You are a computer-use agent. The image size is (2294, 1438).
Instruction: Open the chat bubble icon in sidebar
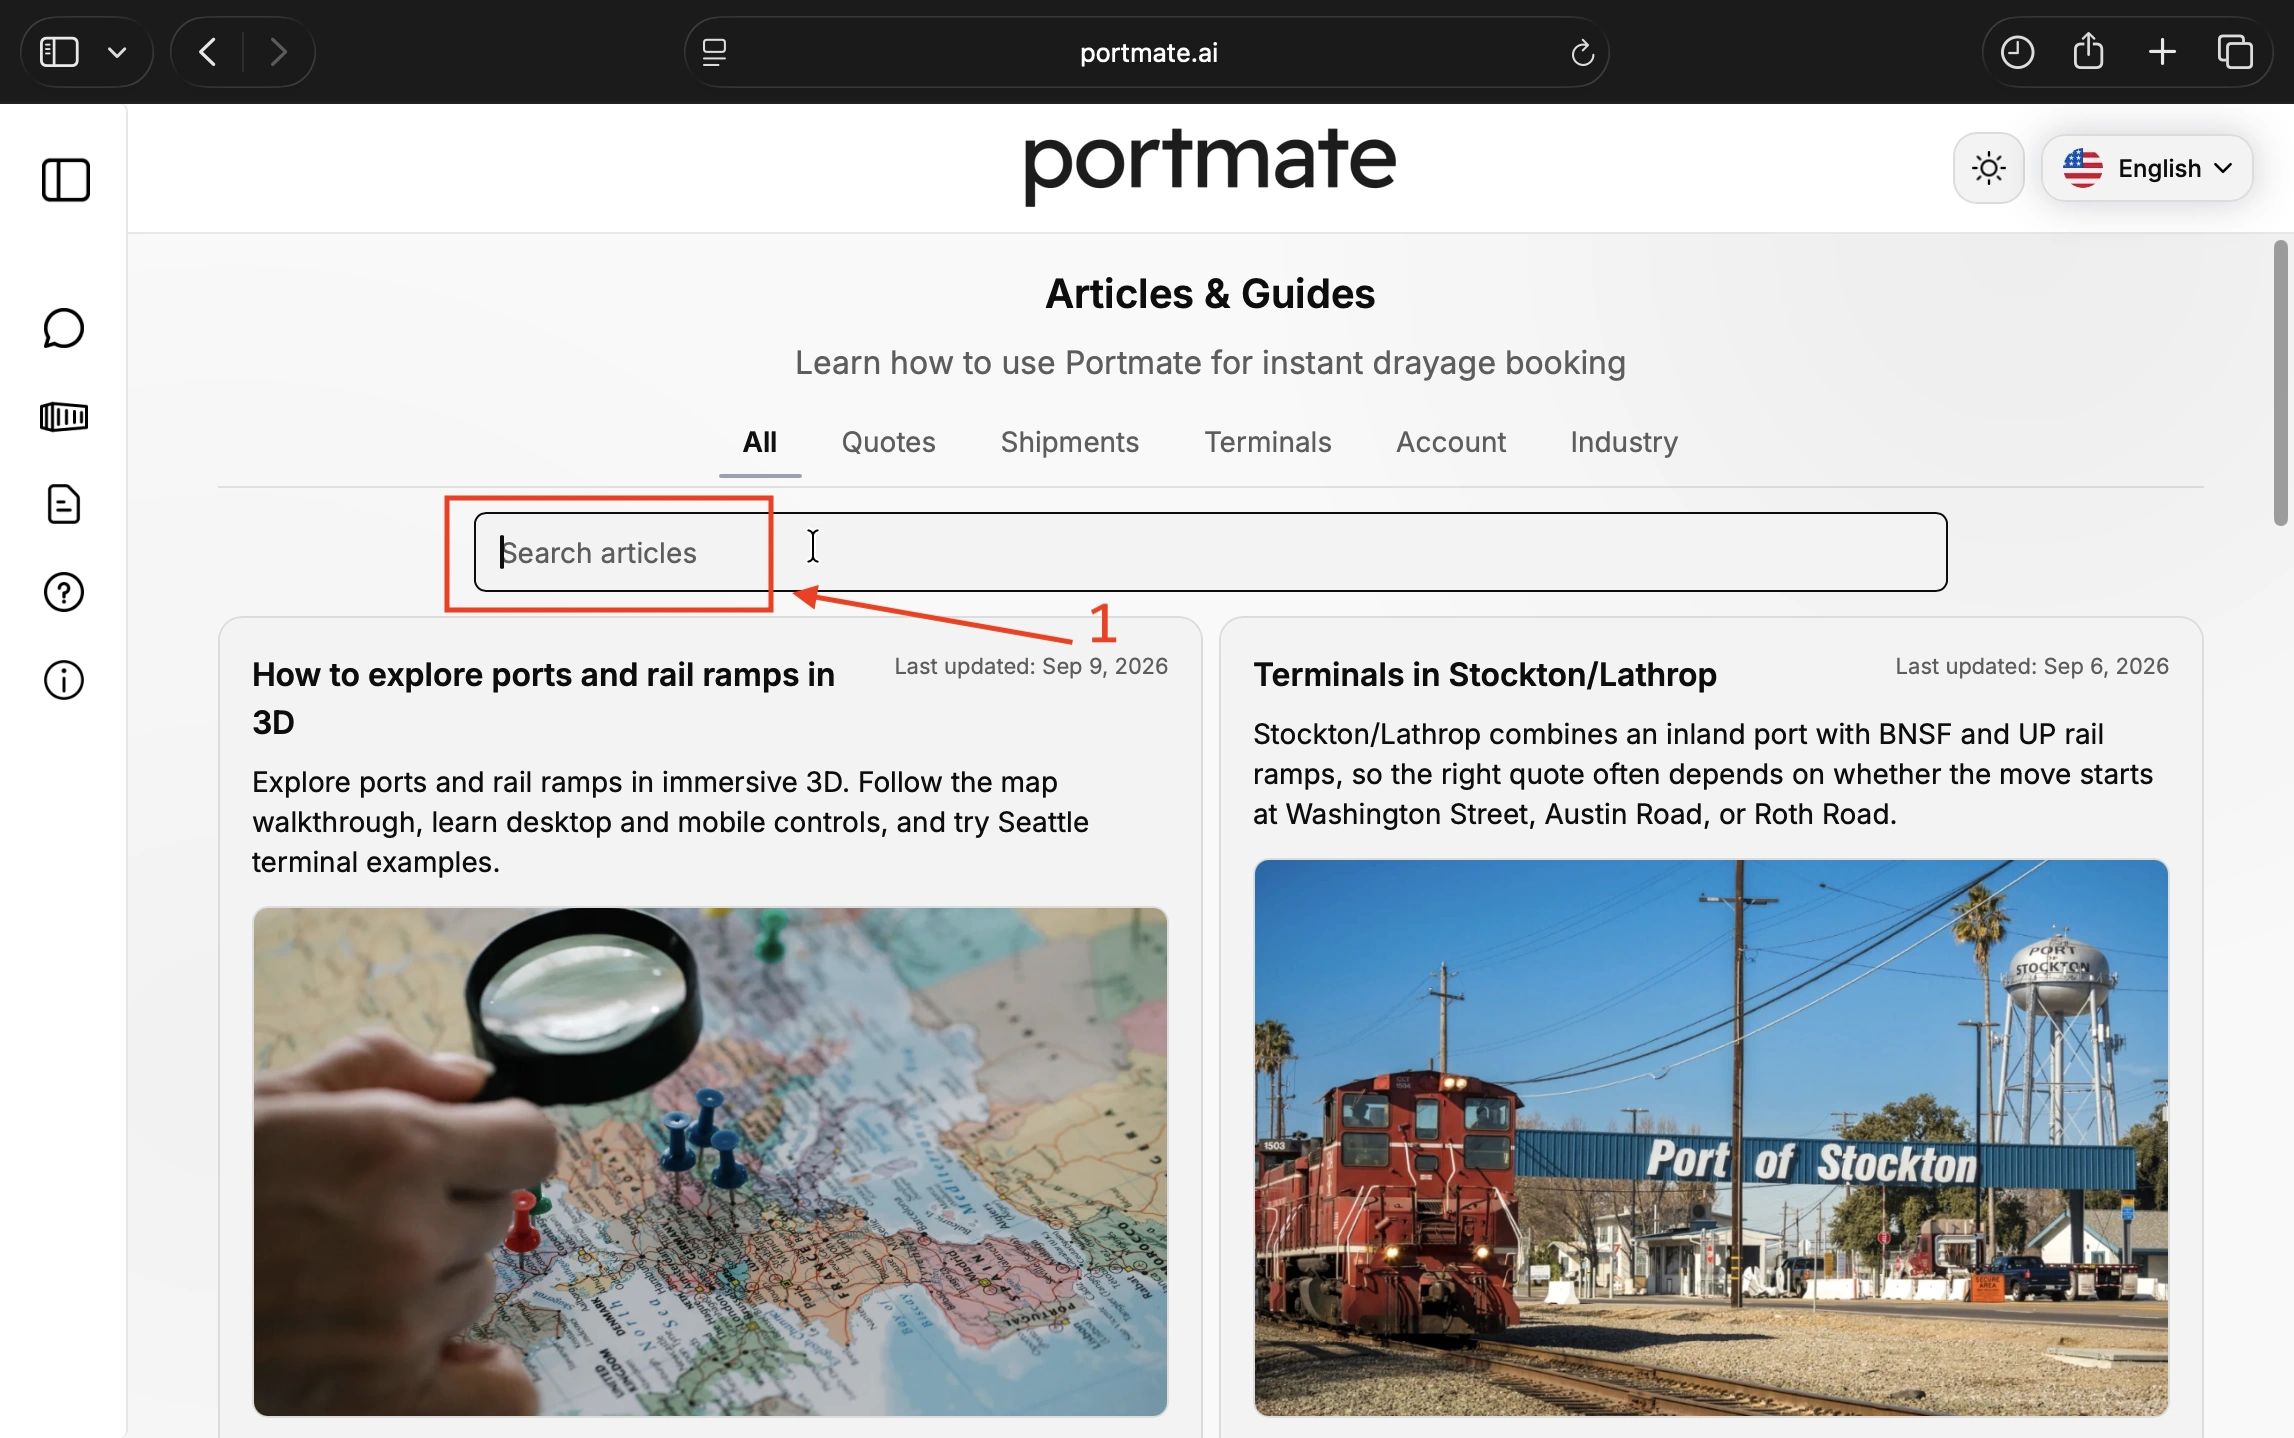[64, 328]
